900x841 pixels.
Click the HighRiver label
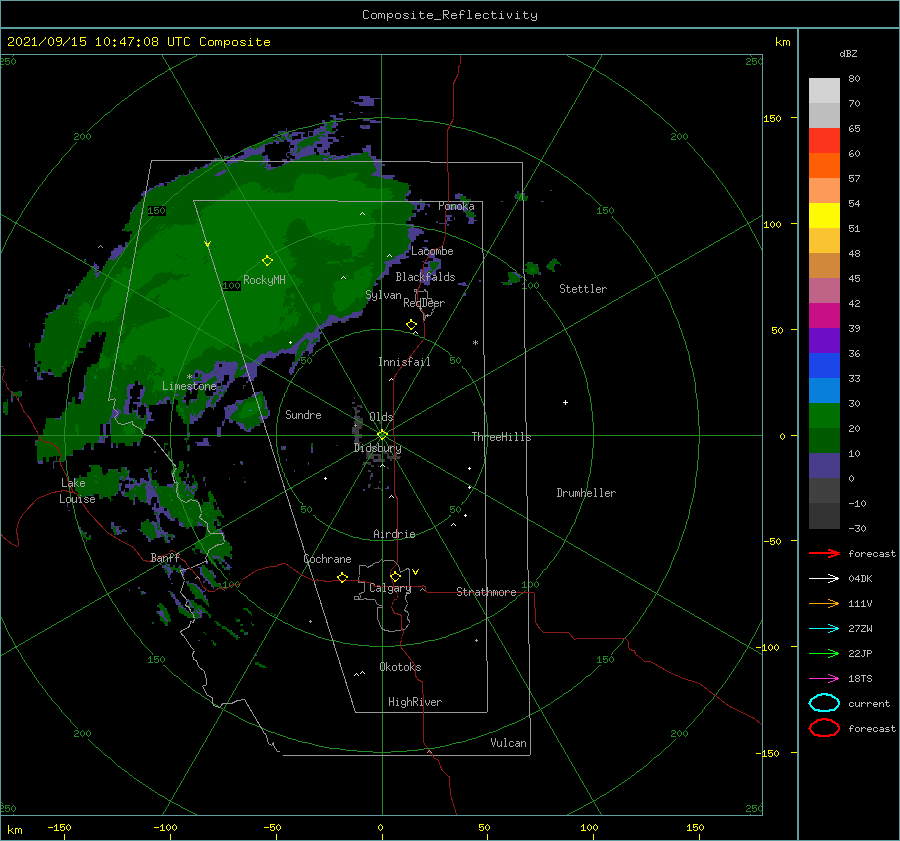(415, 702)
